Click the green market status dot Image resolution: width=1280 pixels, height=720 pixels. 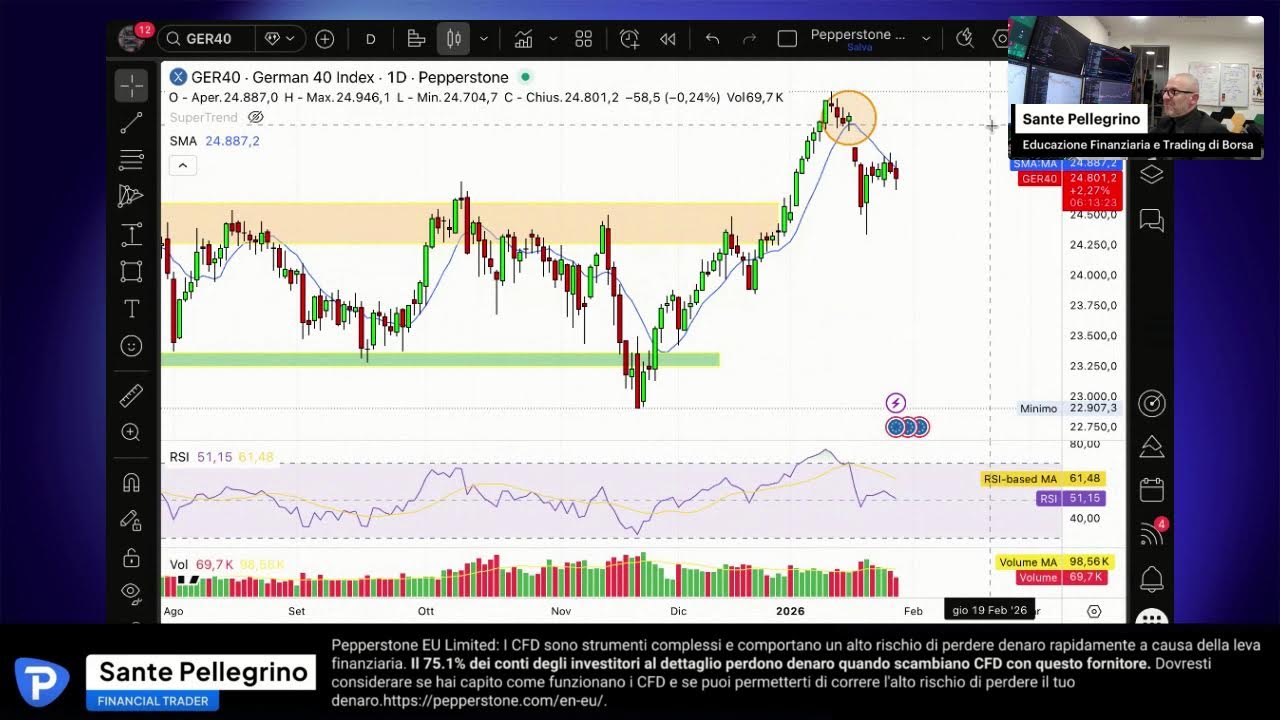[525, 77]
